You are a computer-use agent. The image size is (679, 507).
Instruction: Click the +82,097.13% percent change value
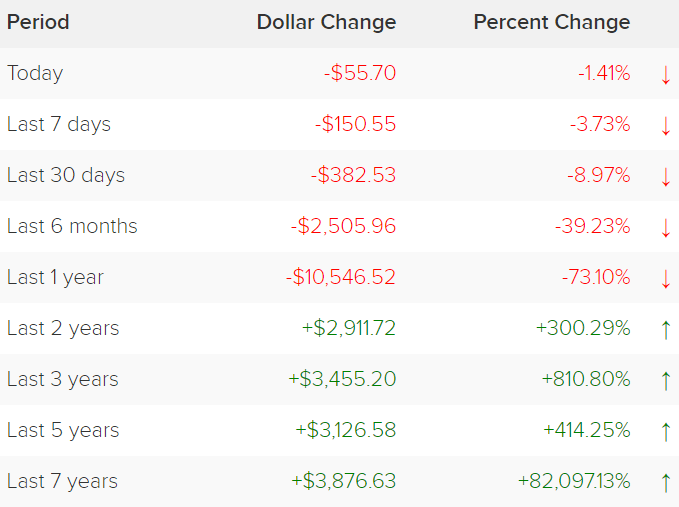[x=574, y=481]
